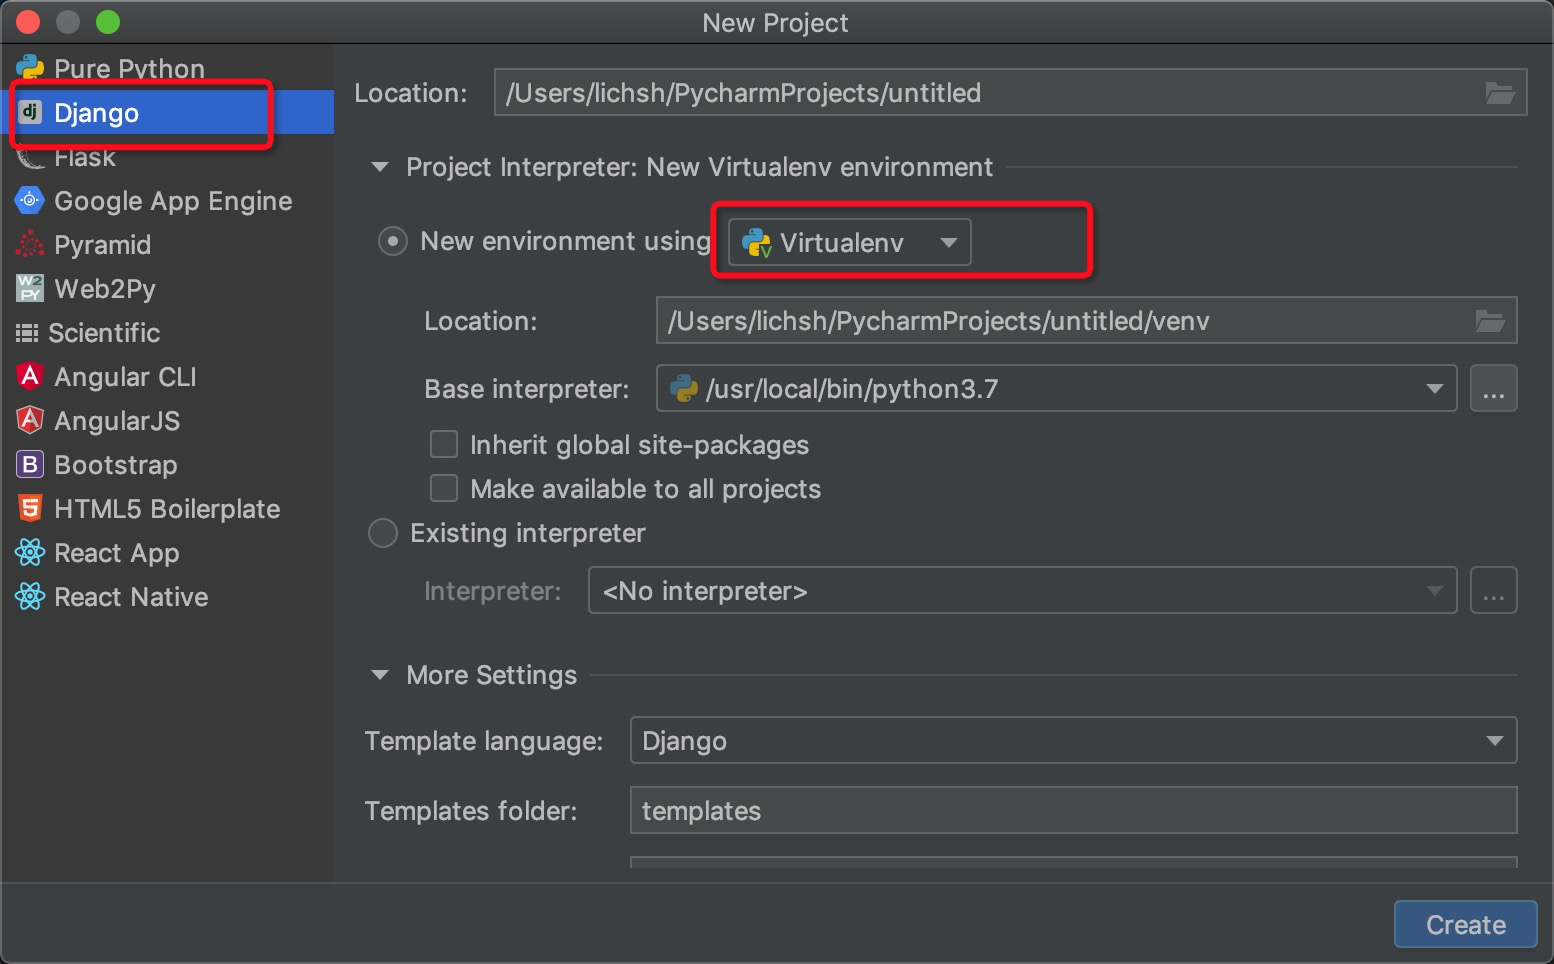Enable Make available to all projects
Screen dimensions: 1554x964
point(443,488)
